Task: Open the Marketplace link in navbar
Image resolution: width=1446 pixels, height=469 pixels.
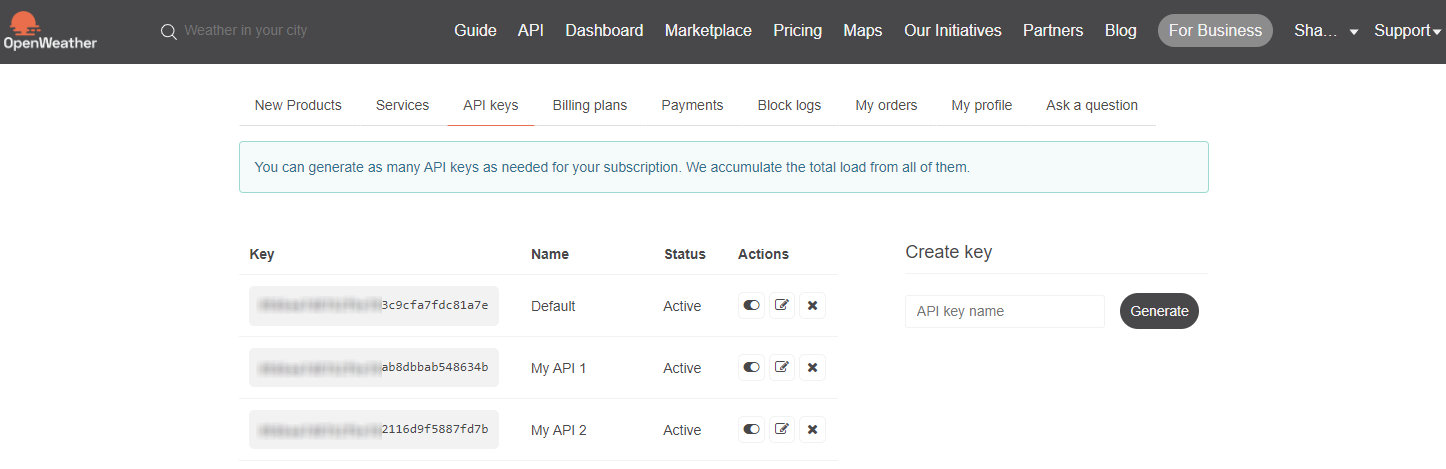Action: tap(708, 31)
